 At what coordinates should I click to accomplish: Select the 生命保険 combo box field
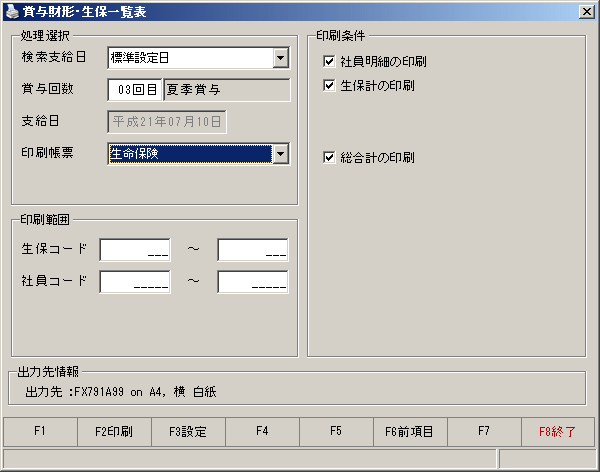(x=191, y=154)
